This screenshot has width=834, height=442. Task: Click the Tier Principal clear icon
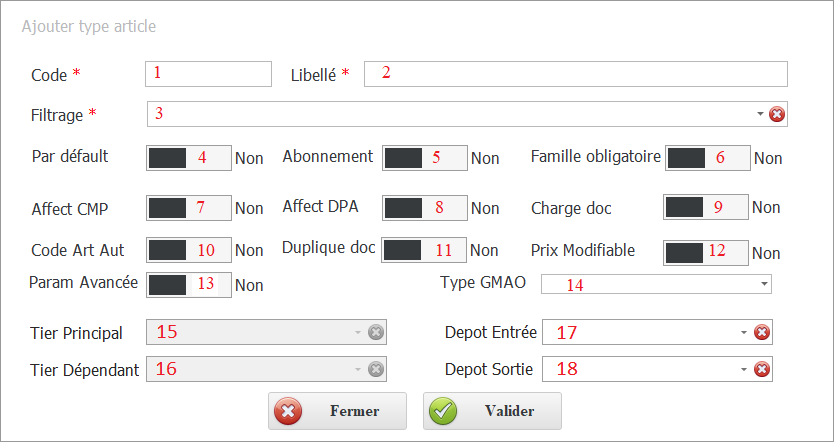(x=375, y=332)
